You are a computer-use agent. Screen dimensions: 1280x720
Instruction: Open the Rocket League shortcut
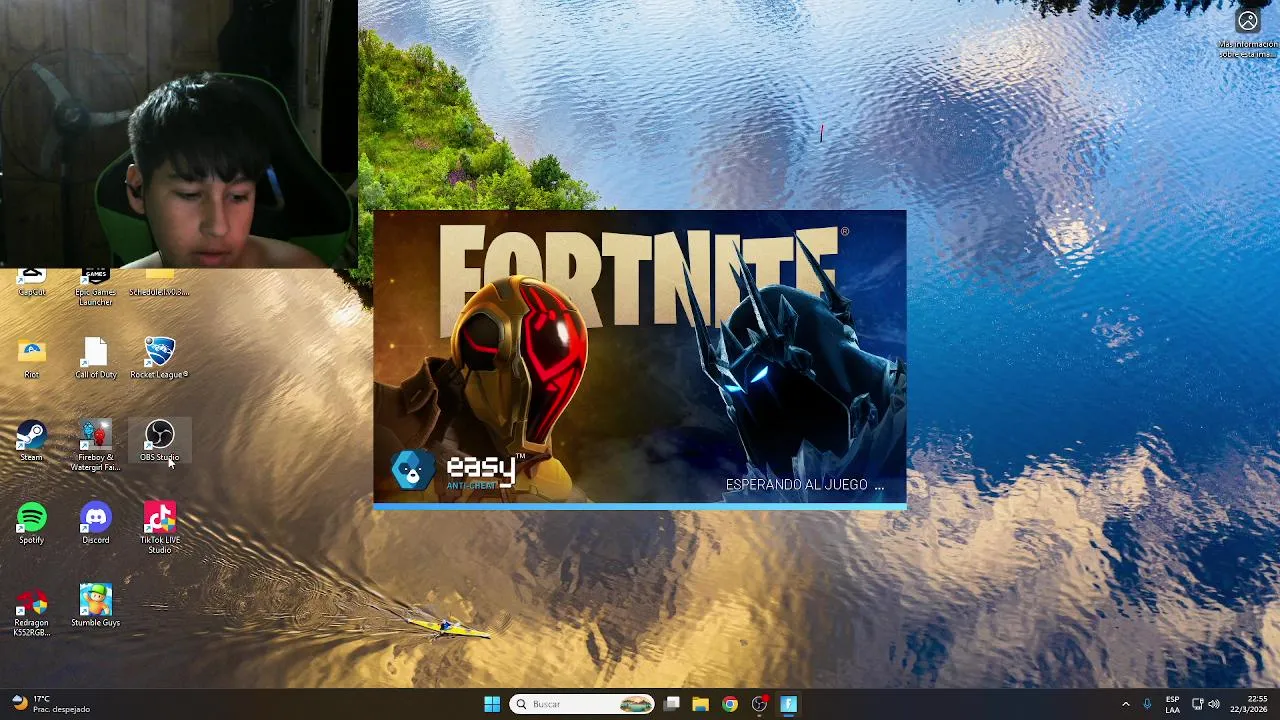click(159, 358)
